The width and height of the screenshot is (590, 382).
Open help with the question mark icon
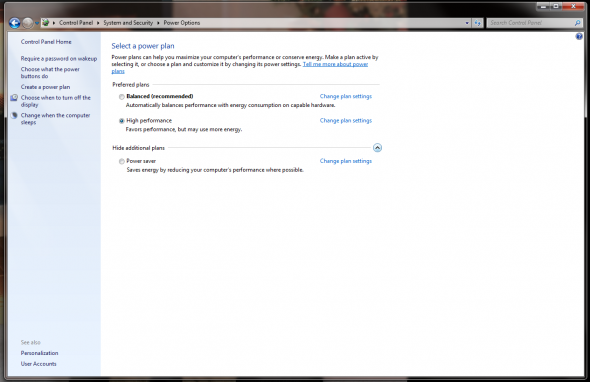[579, 36]
